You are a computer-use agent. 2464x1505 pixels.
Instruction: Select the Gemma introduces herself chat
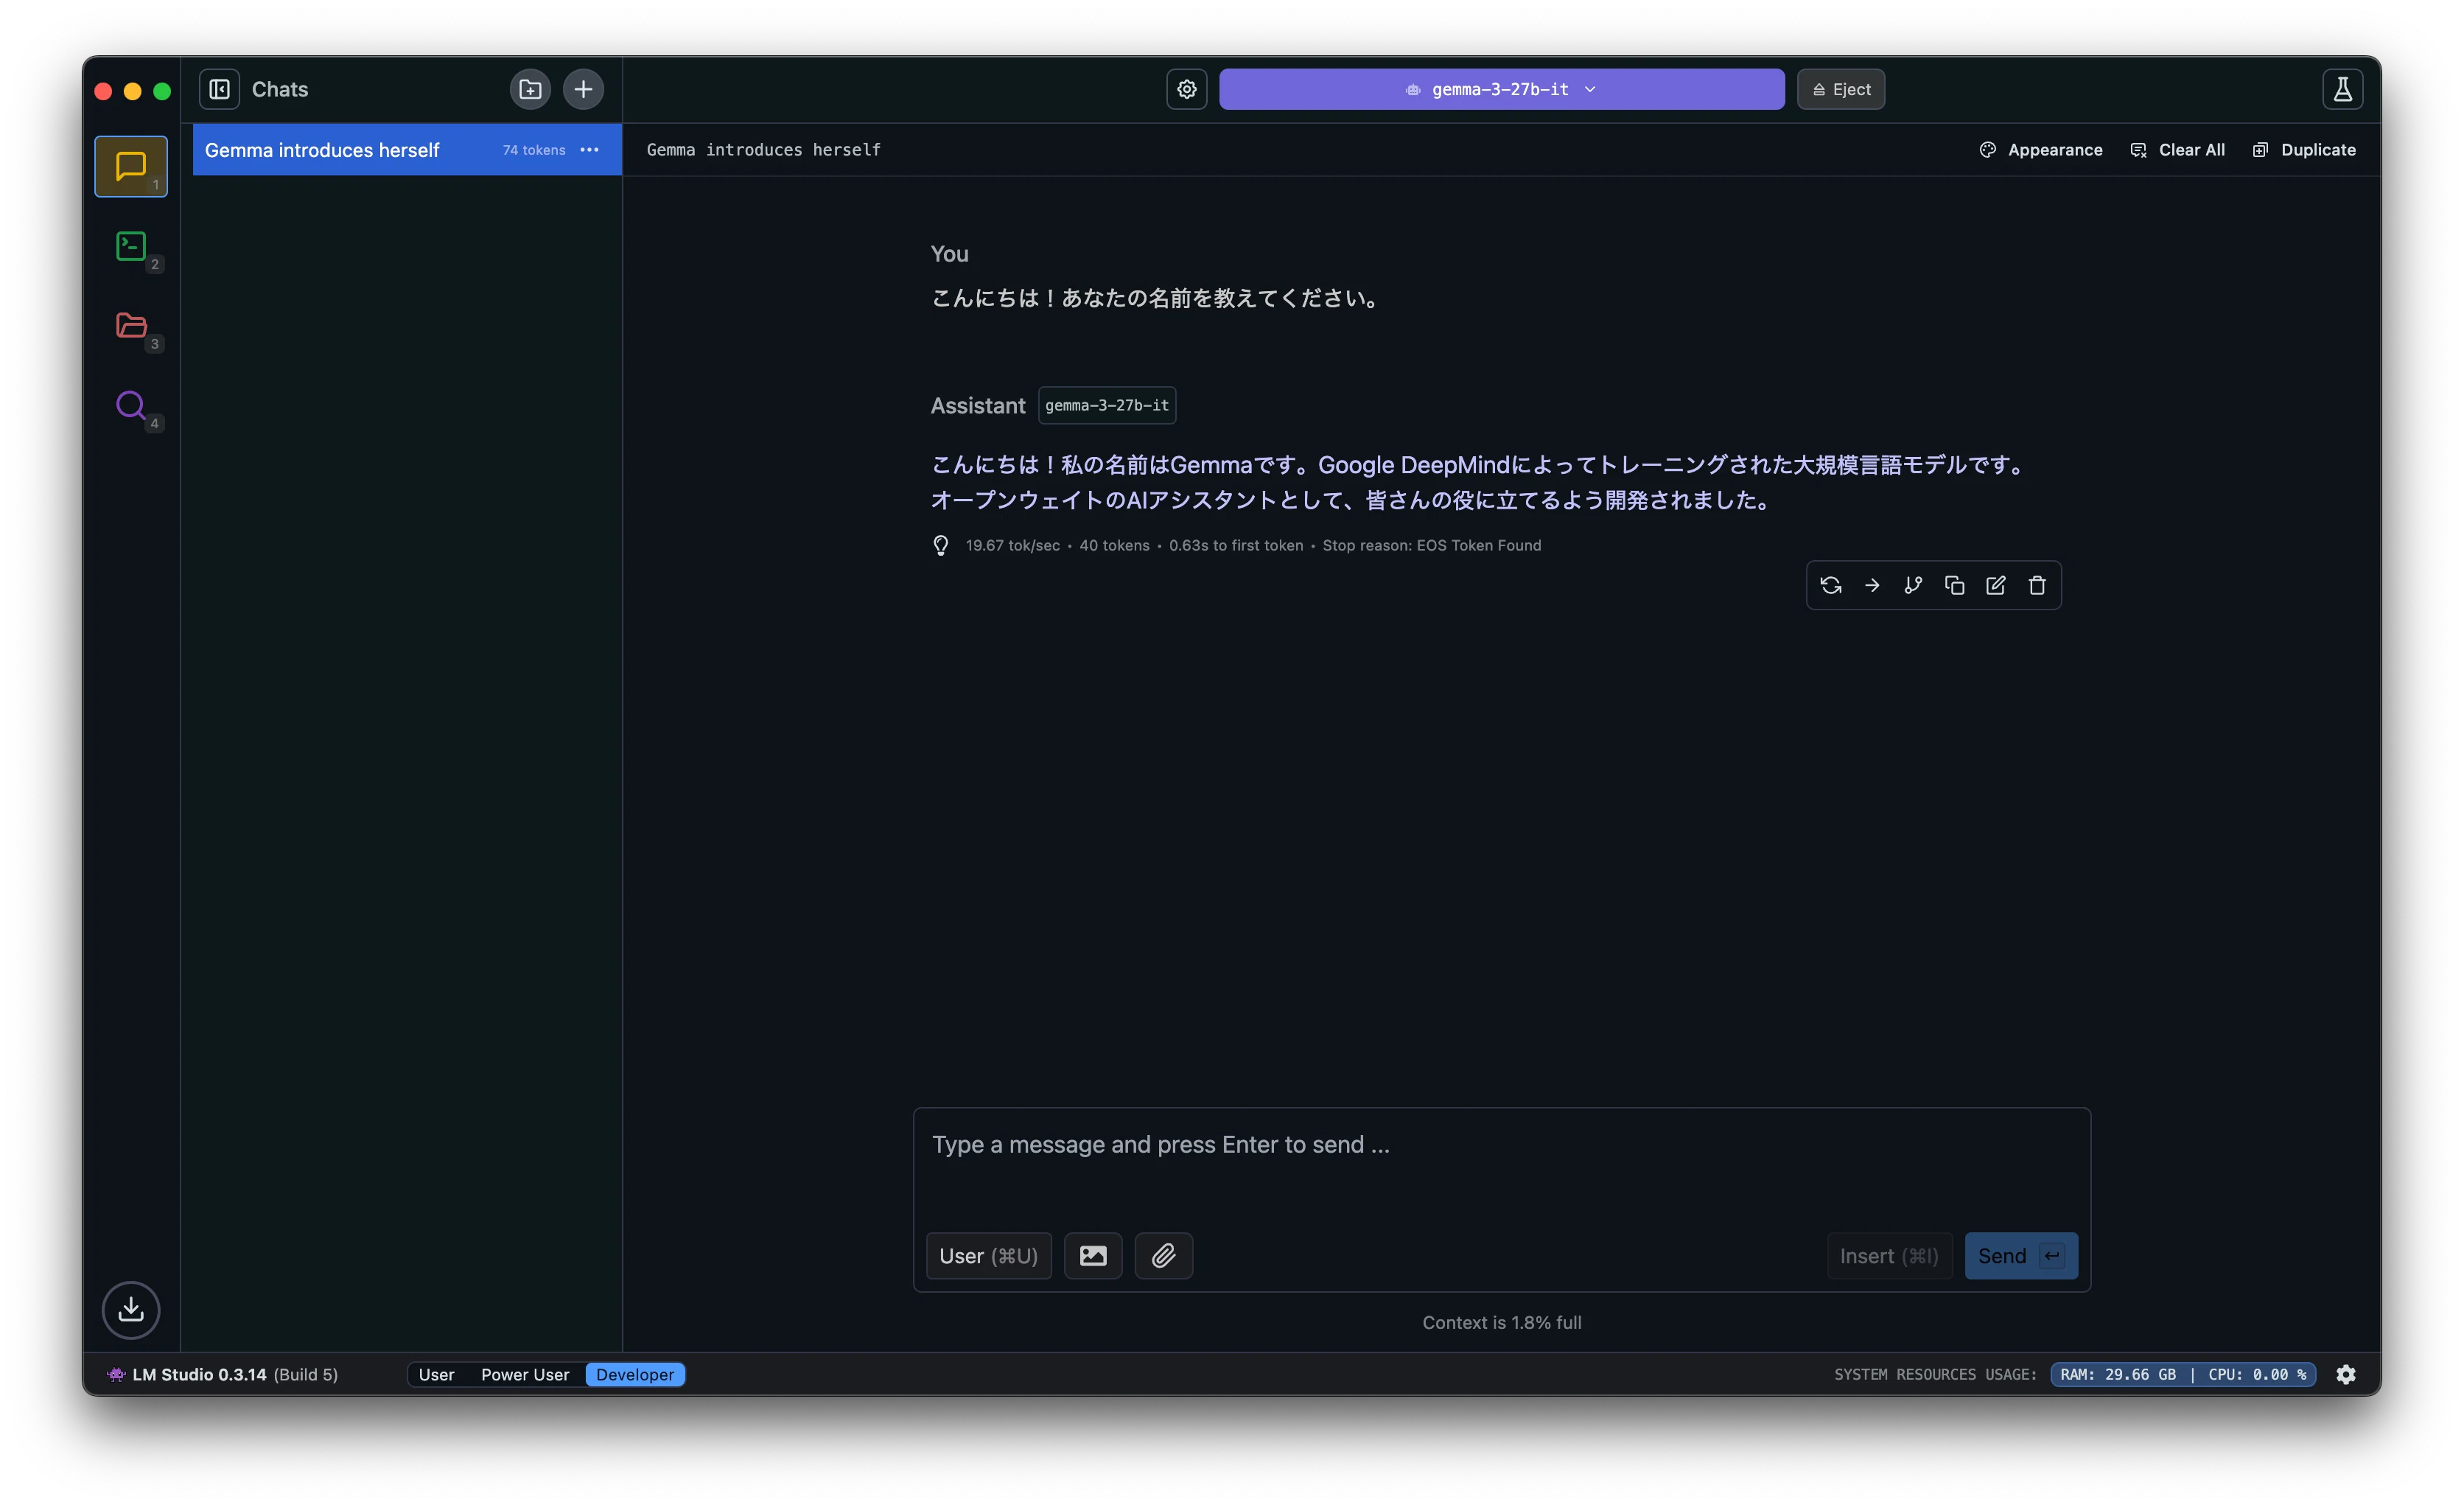(x=407, y=150)
